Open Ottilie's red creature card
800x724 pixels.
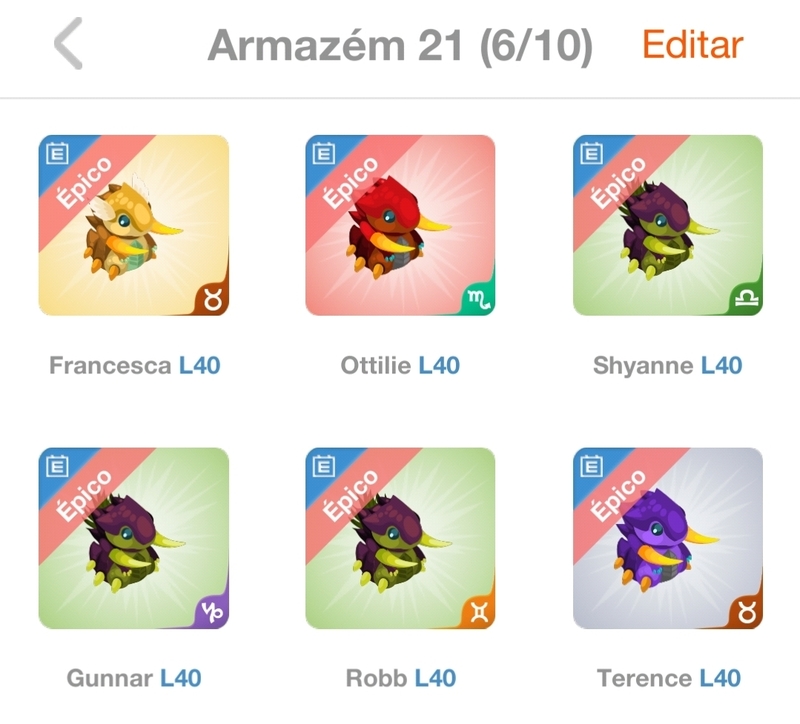(x=401, y=225)
